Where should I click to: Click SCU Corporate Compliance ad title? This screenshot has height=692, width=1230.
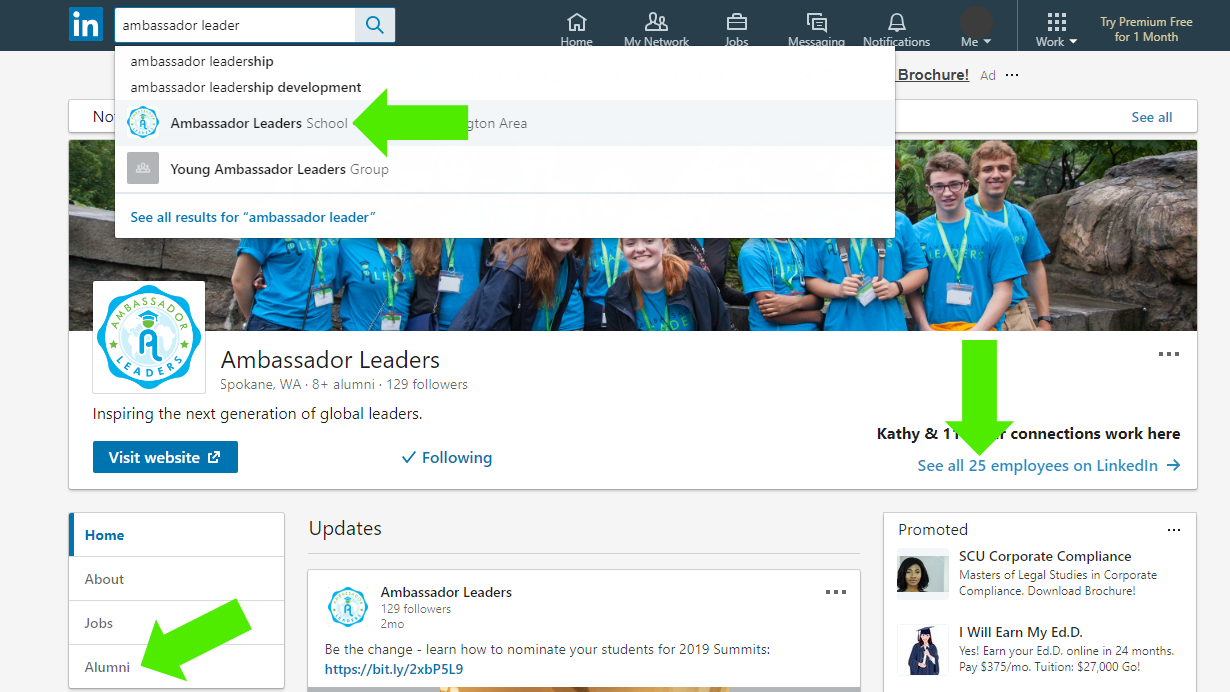click(x=1045, y=556)
